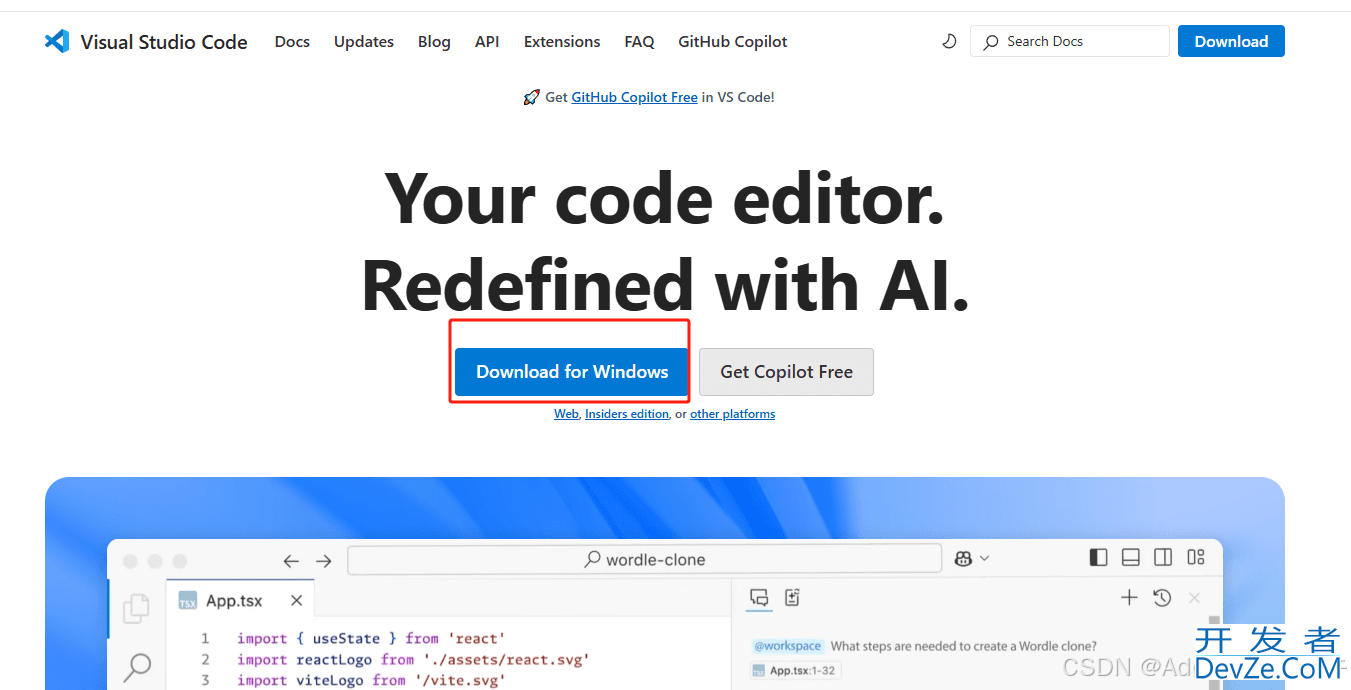Open the GitHub Copilot menu item
Viewport: 1351px width, 690px height.
pos(733,41)
